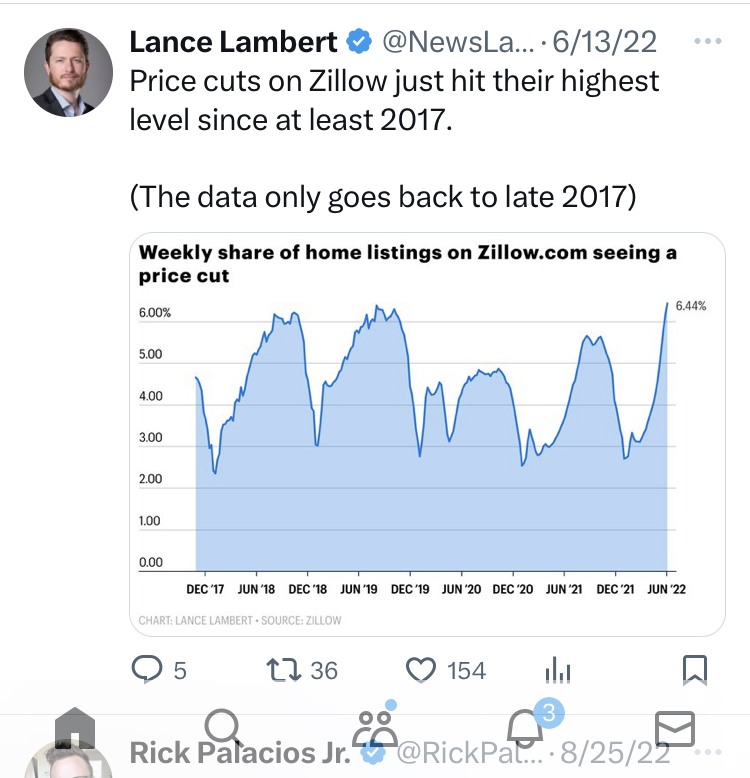
Task: Enlarge the Zillow price cut chart image
Action: point(427,434)
